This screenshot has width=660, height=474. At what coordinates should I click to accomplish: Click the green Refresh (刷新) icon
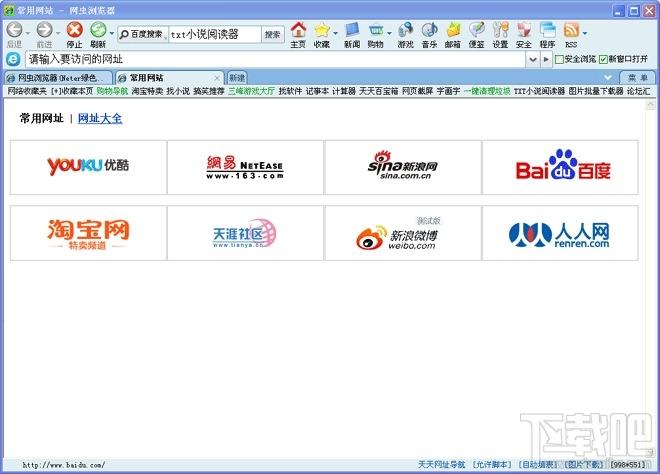tap(98, 30)
